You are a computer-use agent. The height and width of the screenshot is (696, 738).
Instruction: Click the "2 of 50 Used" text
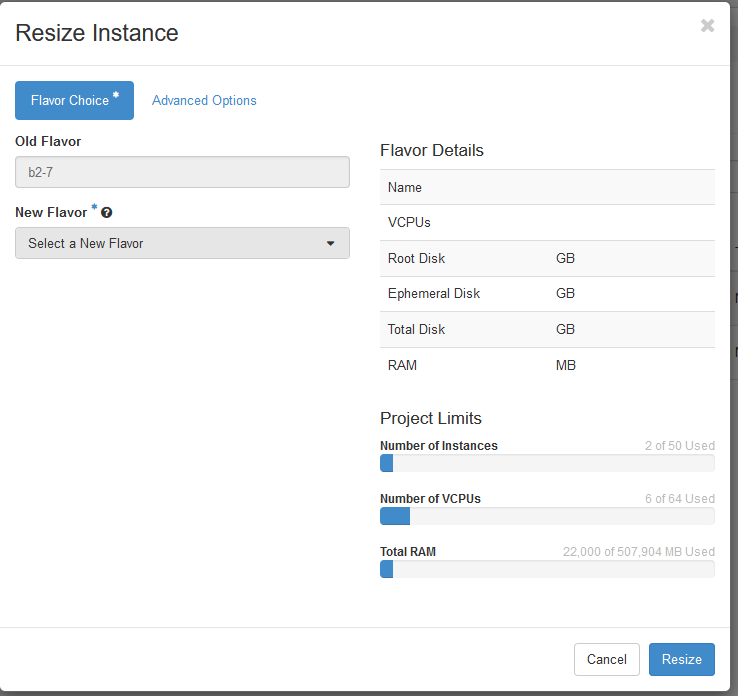point(679,446)
